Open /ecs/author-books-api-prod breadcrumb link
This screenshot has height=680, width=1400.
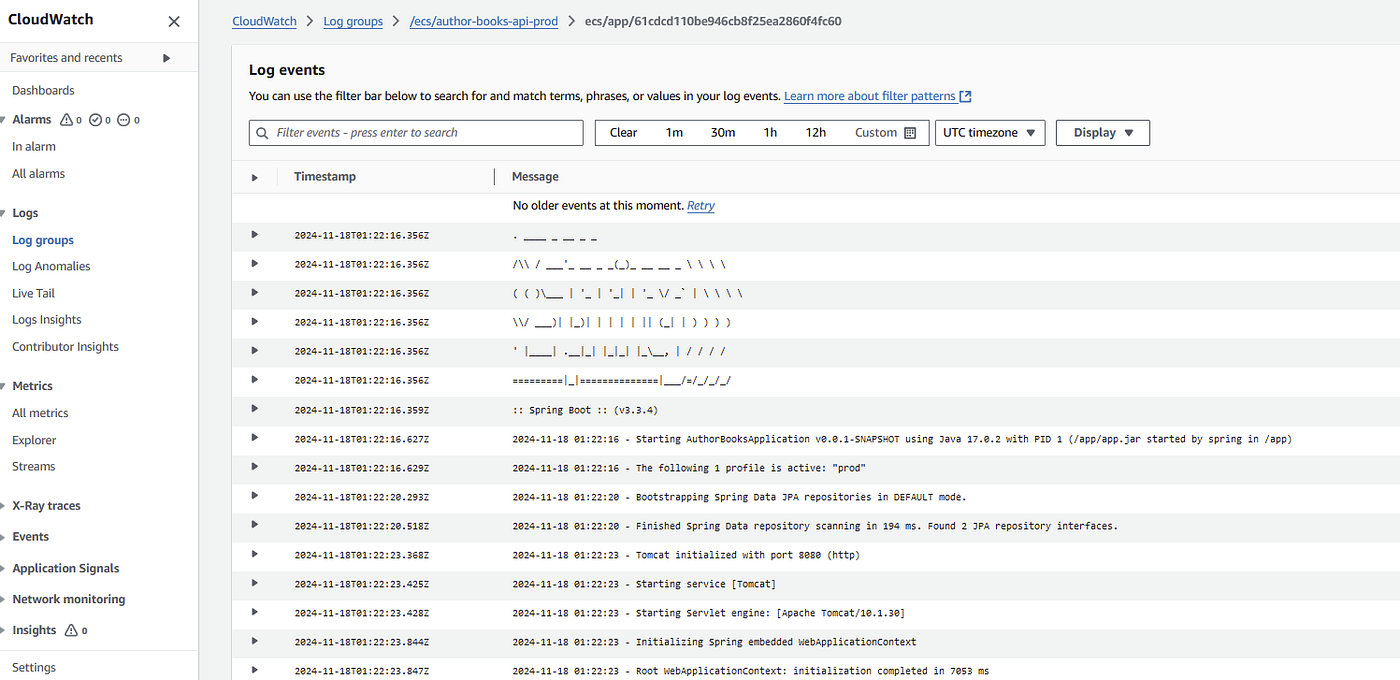(484, 21)
